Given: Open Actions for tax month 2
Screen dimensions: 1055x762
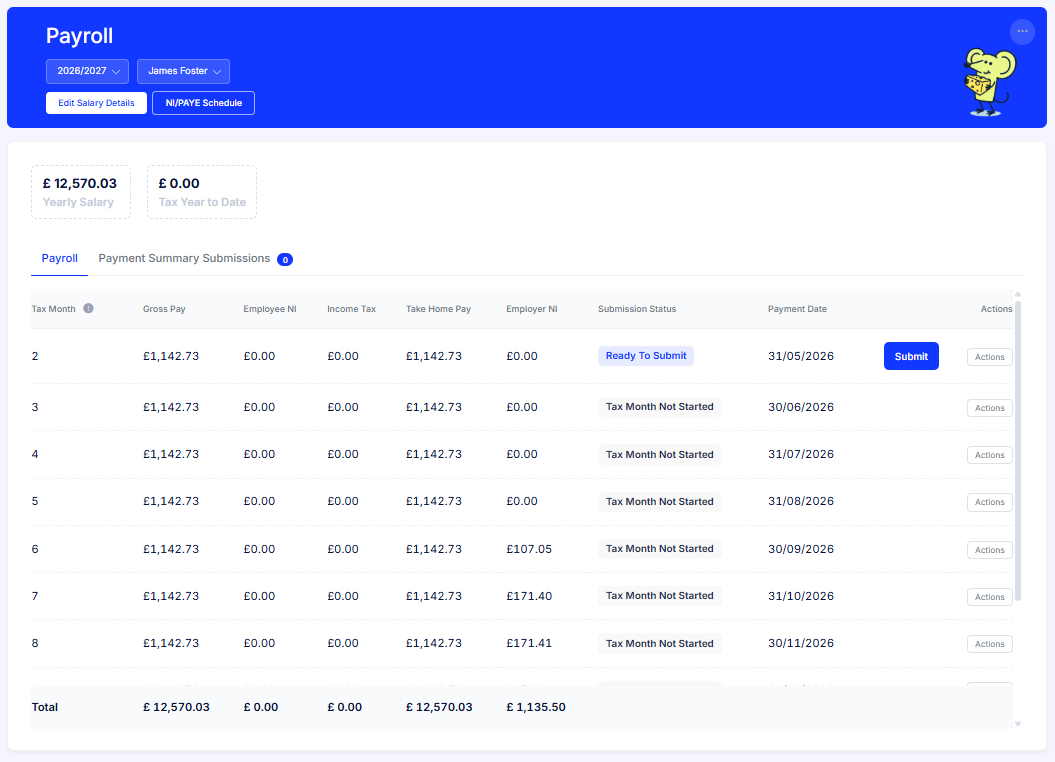Looking at the screenshot, I should coord(989,357).
